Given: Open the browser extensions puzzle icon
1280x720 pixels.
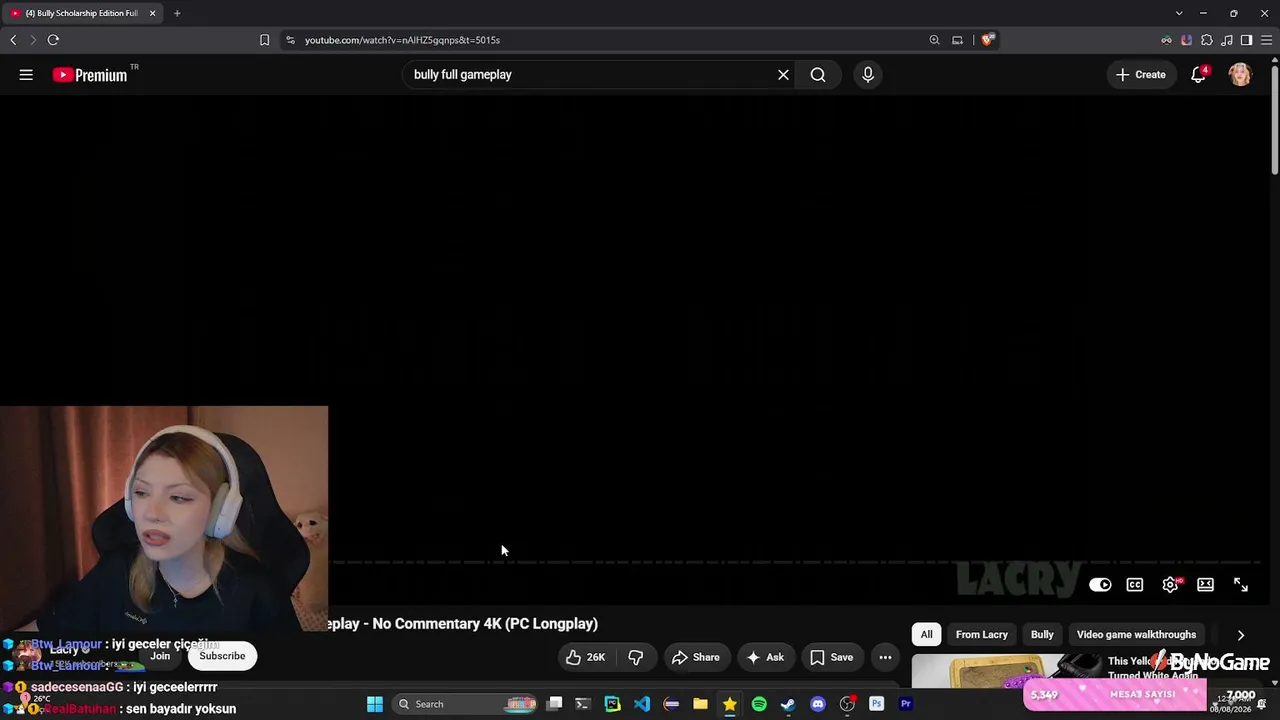Looking at the screenshot, I should tap(1206, 40).
